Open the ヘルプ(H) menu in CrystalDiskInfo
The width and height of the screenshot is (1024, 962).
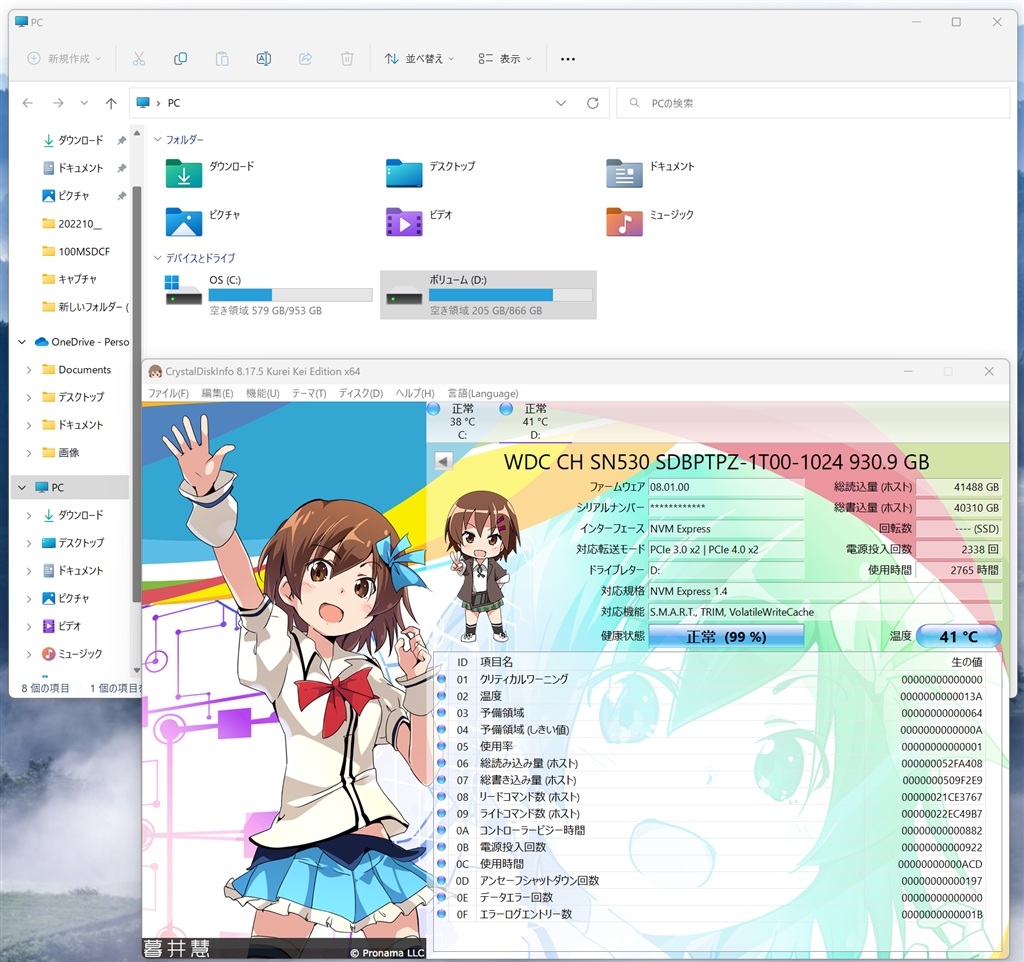415,393
